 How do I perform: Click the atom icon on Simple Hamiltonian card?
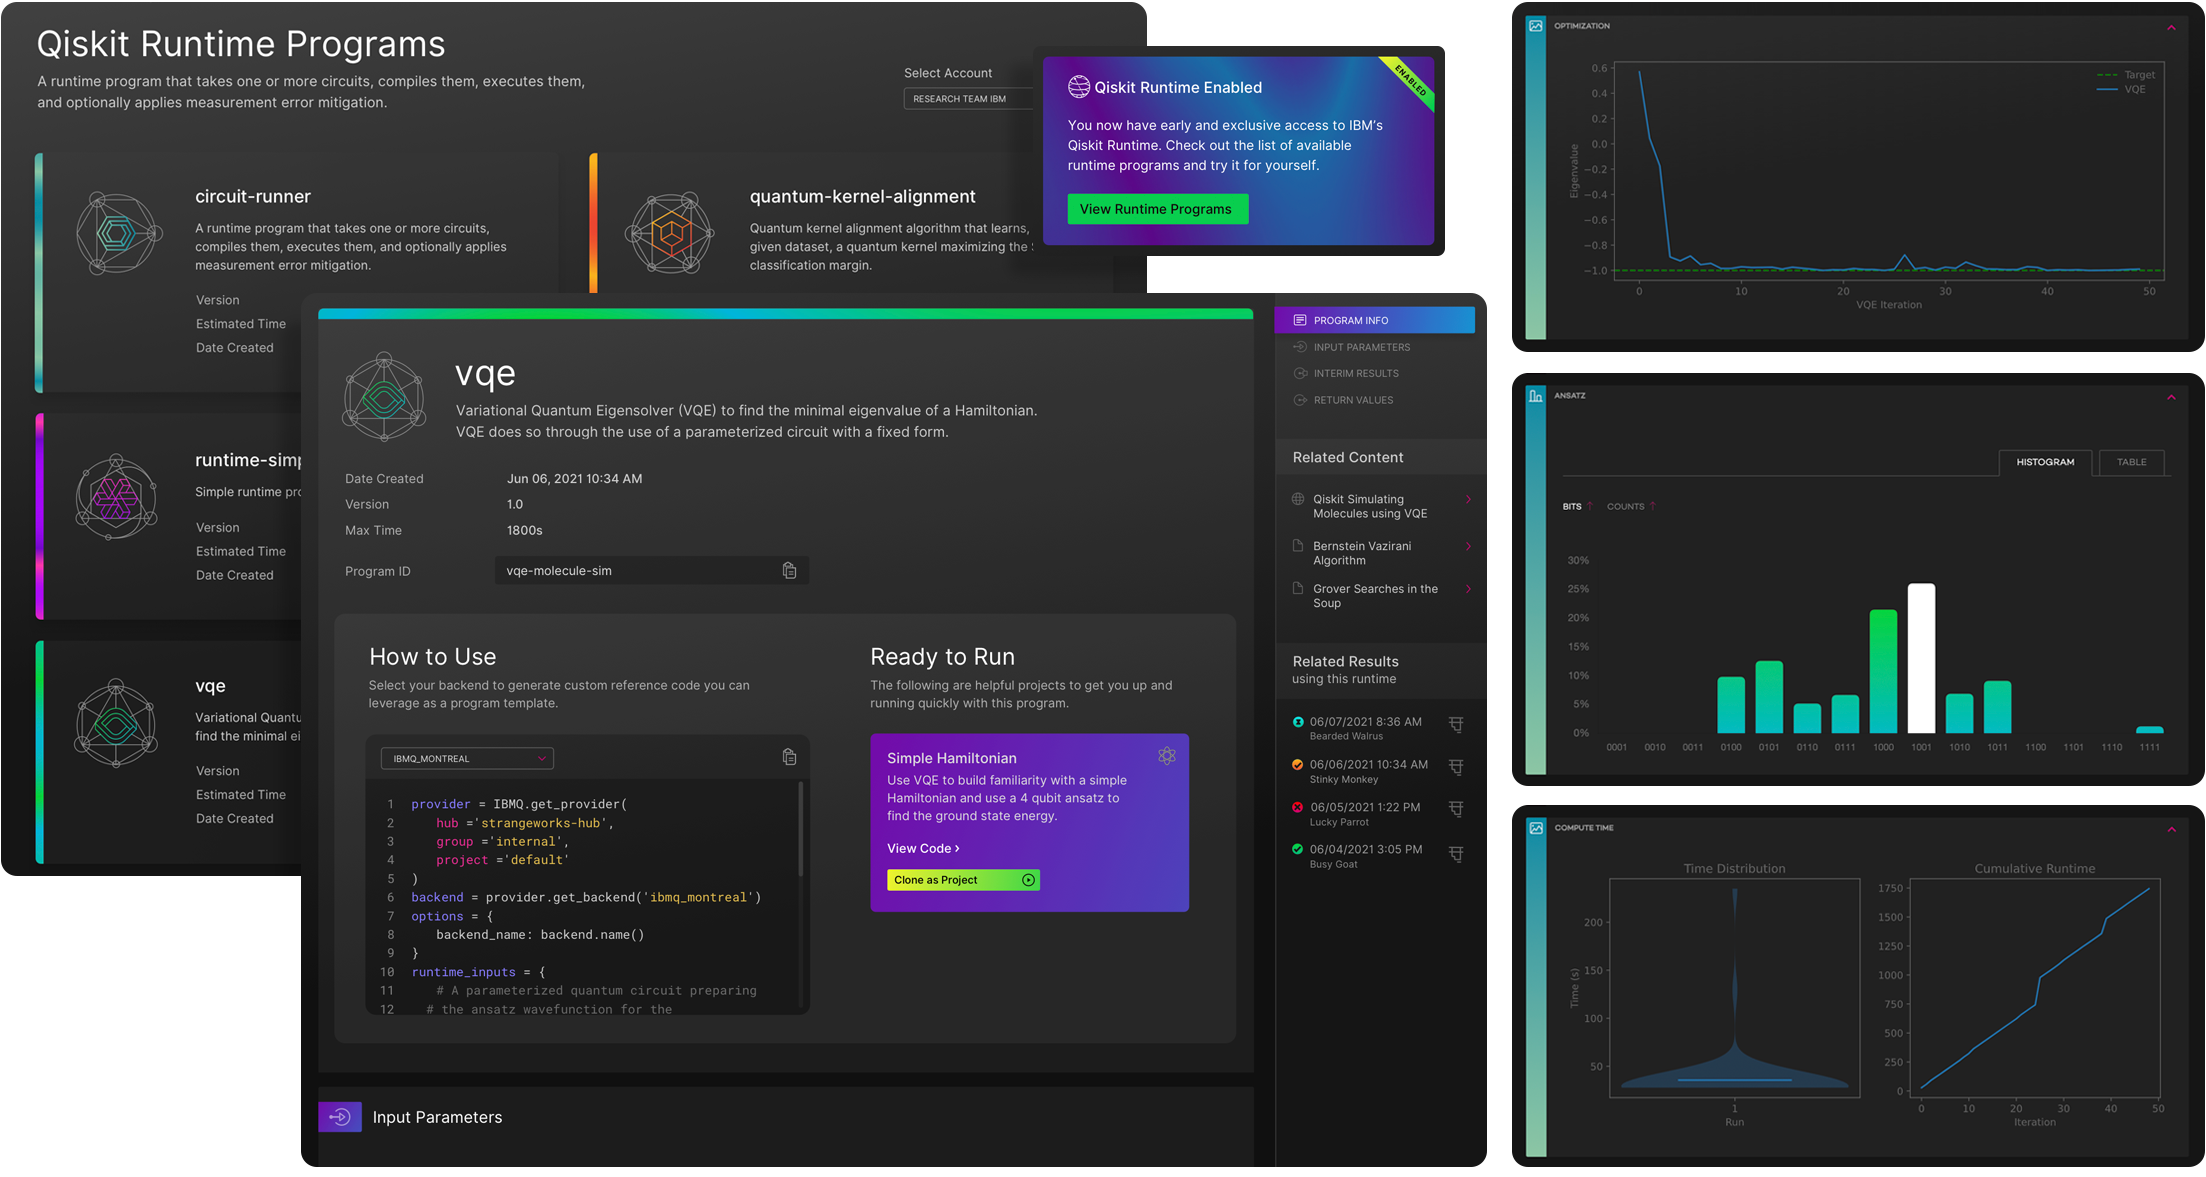point(1166,756)
